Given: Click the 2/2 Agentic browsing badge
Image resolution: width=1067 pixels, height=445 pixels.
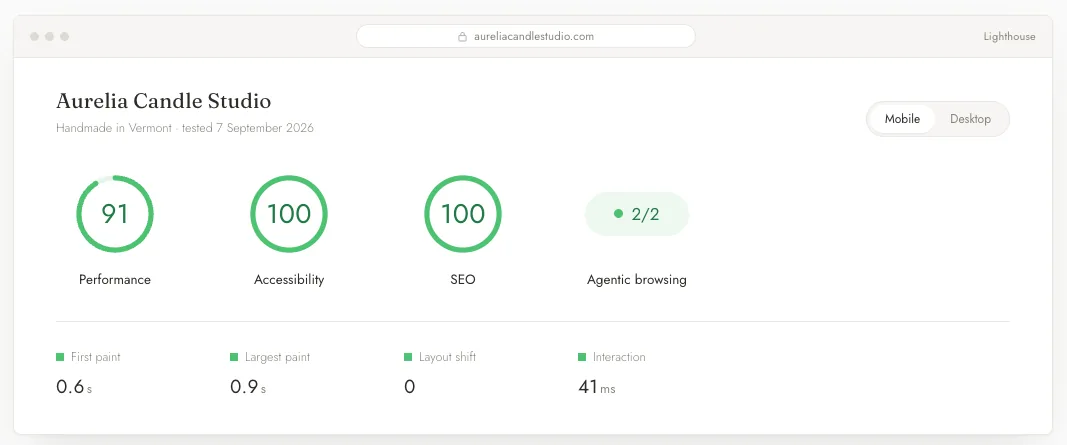Looking at the screenshot, I should coord(637,214).
